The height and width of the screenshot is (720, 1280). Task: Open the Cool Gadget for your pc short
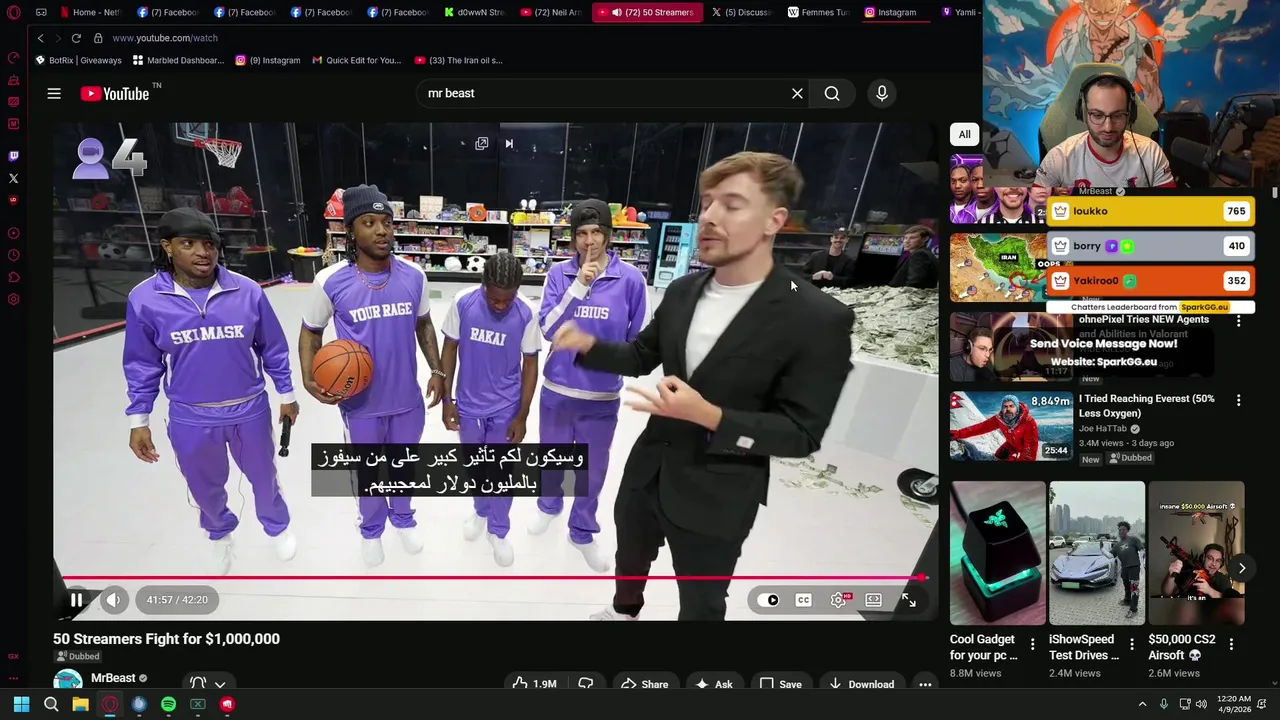(997, 553)
